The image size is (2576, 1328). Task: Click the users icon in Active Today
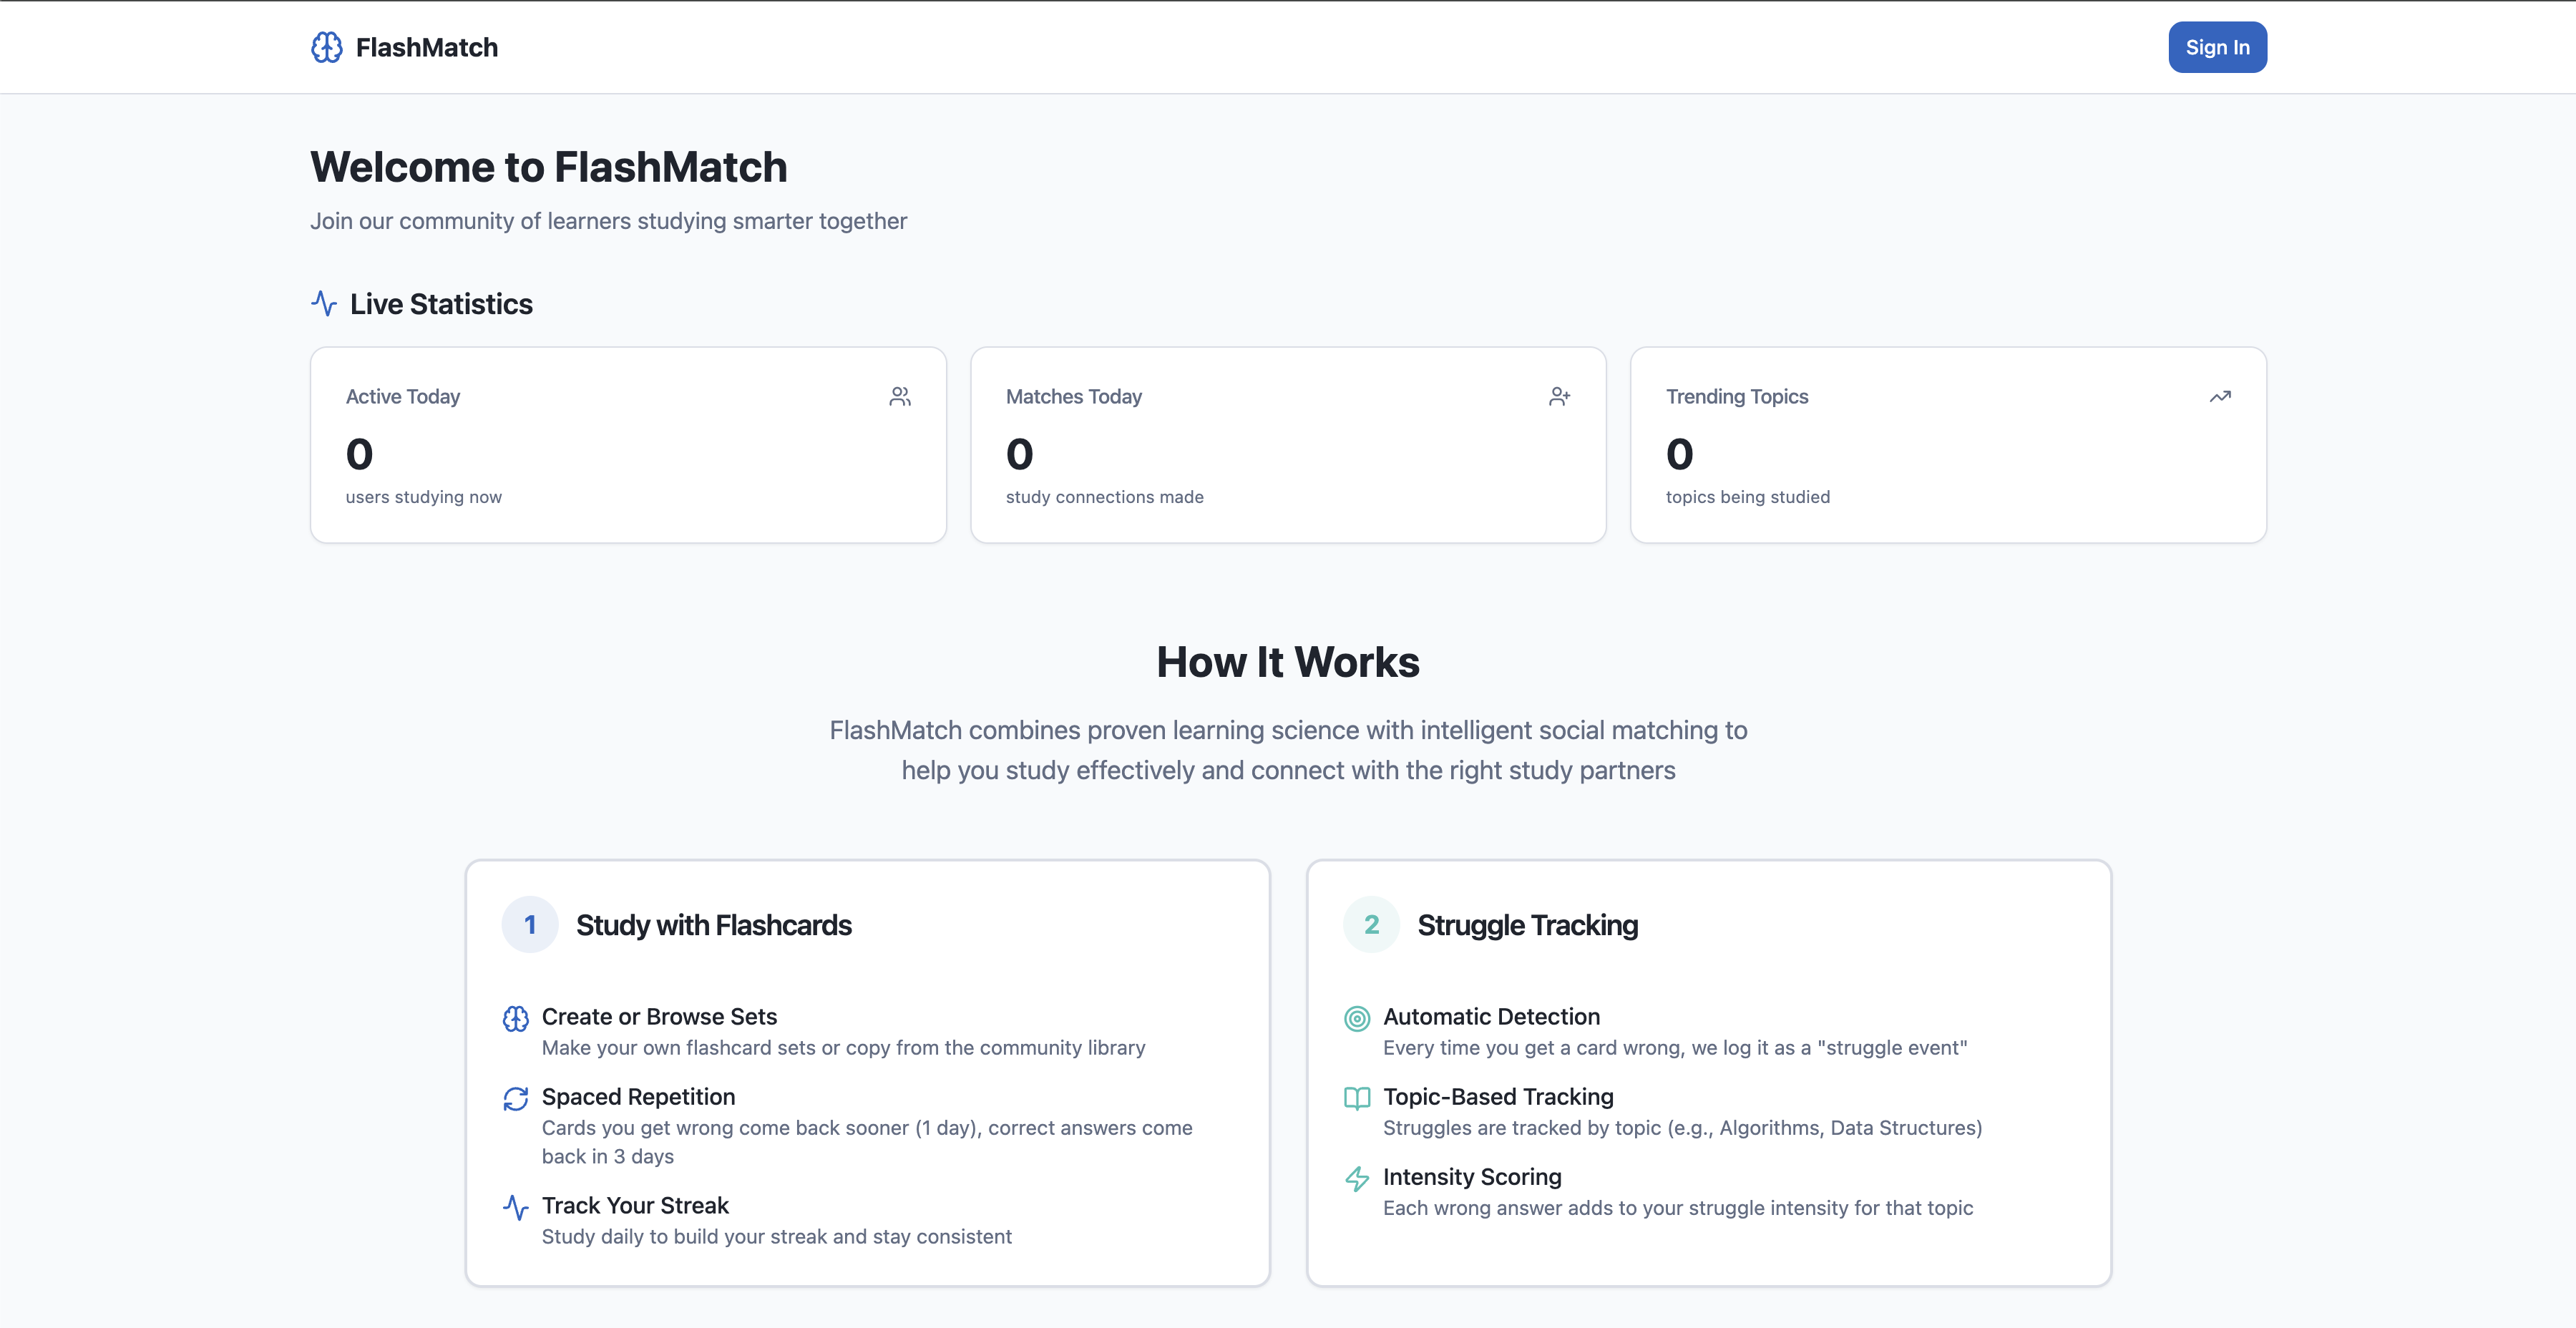pyautogui.click(x=899, y=397)
